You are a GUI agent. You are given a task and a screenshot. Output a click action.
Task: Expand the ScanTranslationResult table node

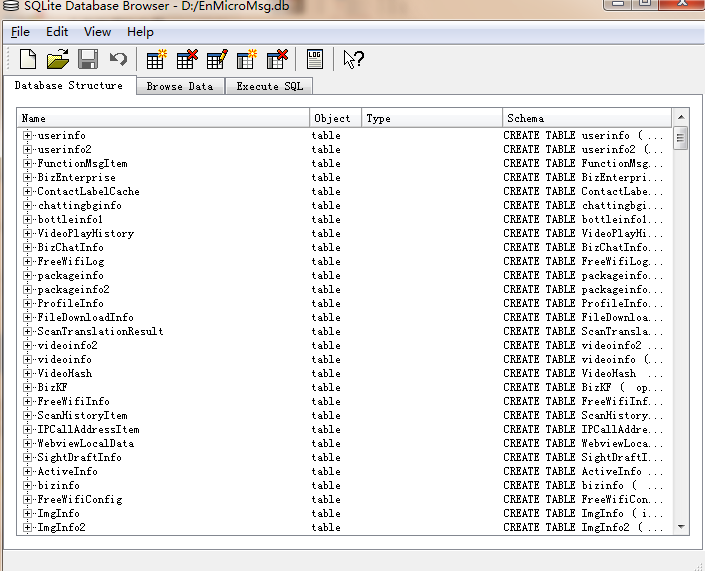[27, 331]
